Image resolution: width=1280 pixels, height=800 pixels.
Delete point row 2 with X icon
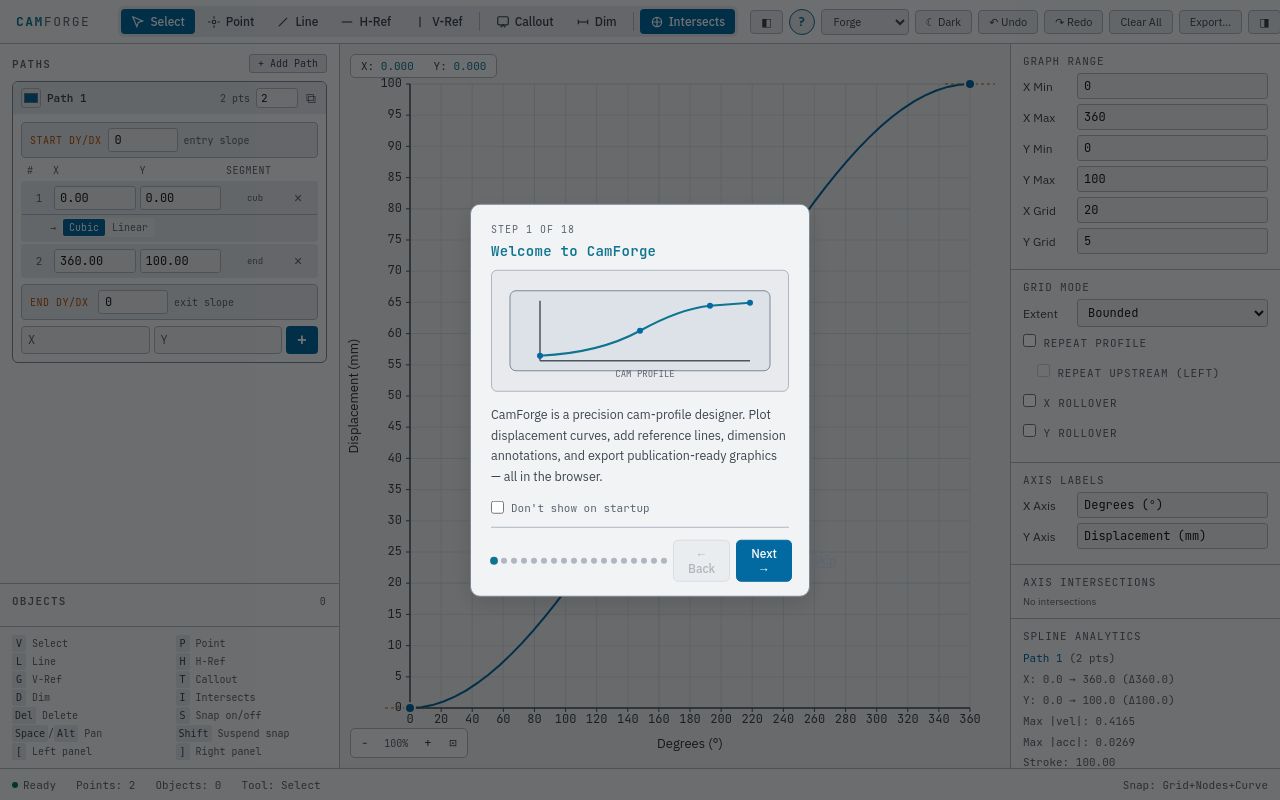click(x=298, y=261)
